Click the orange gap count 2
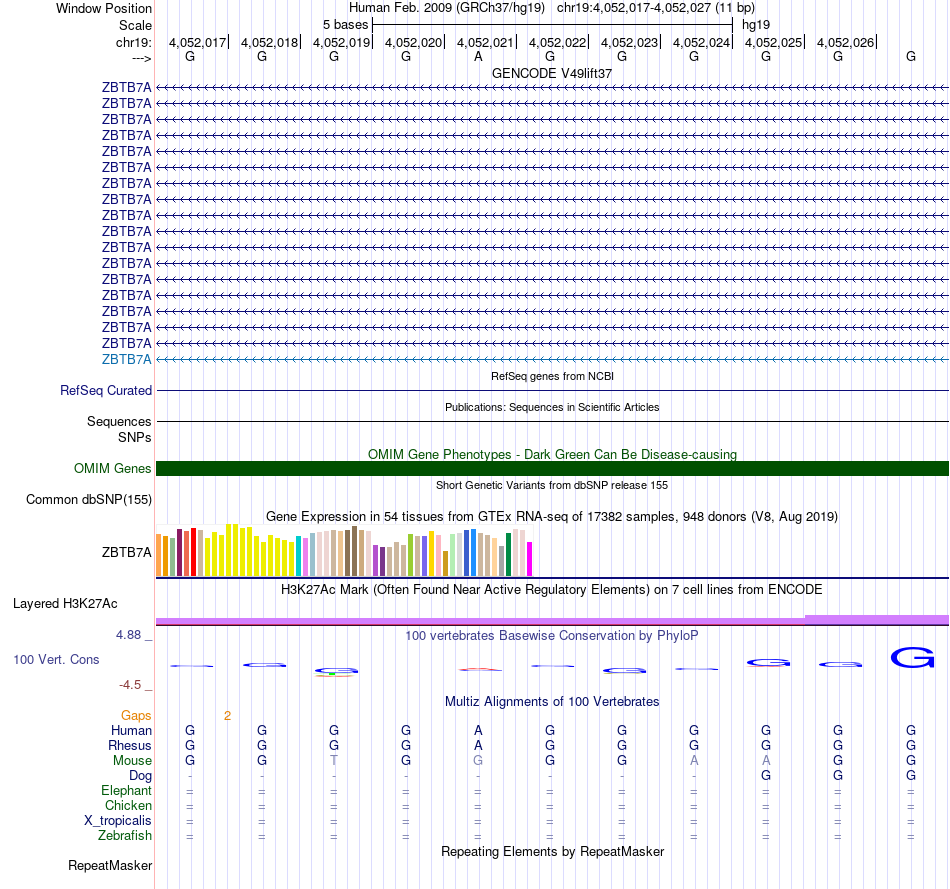The width and height of the screenshot is (950, 889). click(x=227, y=716)
